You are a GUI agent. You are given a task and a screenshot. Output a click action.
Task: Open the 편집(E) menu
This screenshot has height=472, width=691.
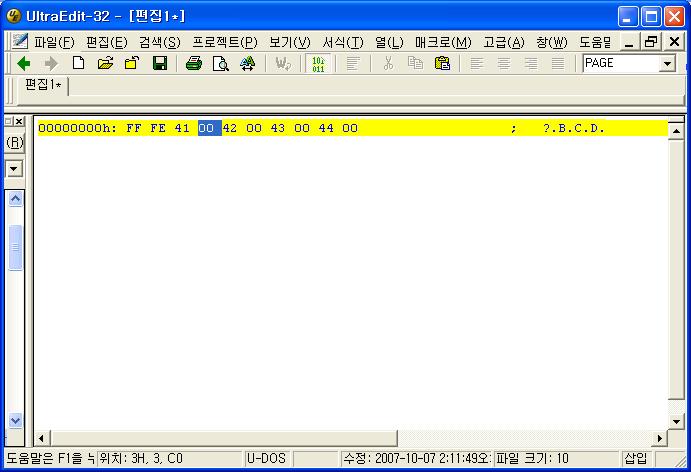point(107,42)
